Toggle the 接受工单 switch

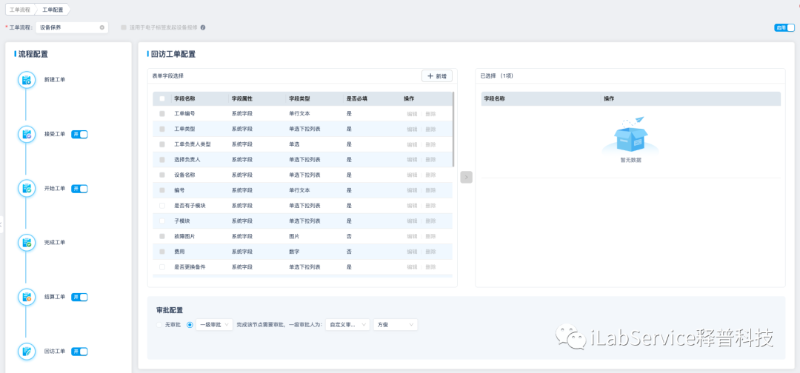(80, 134)
